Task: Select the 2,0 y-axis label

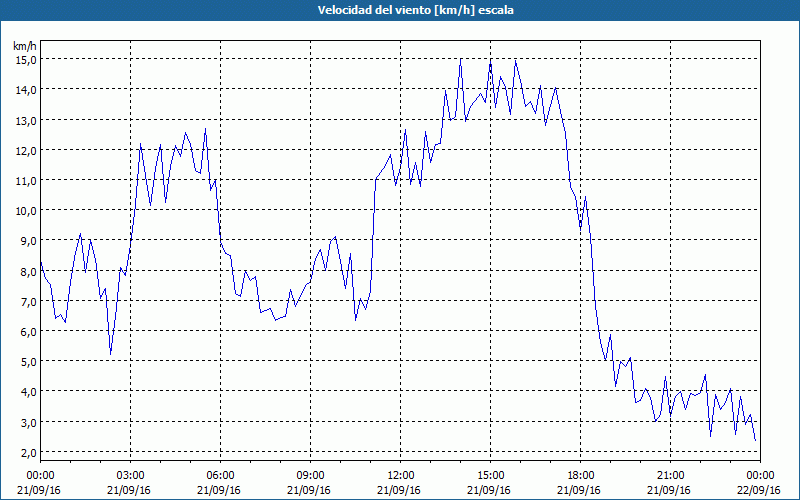Action: pyautogui.click(x=28, y=453)
